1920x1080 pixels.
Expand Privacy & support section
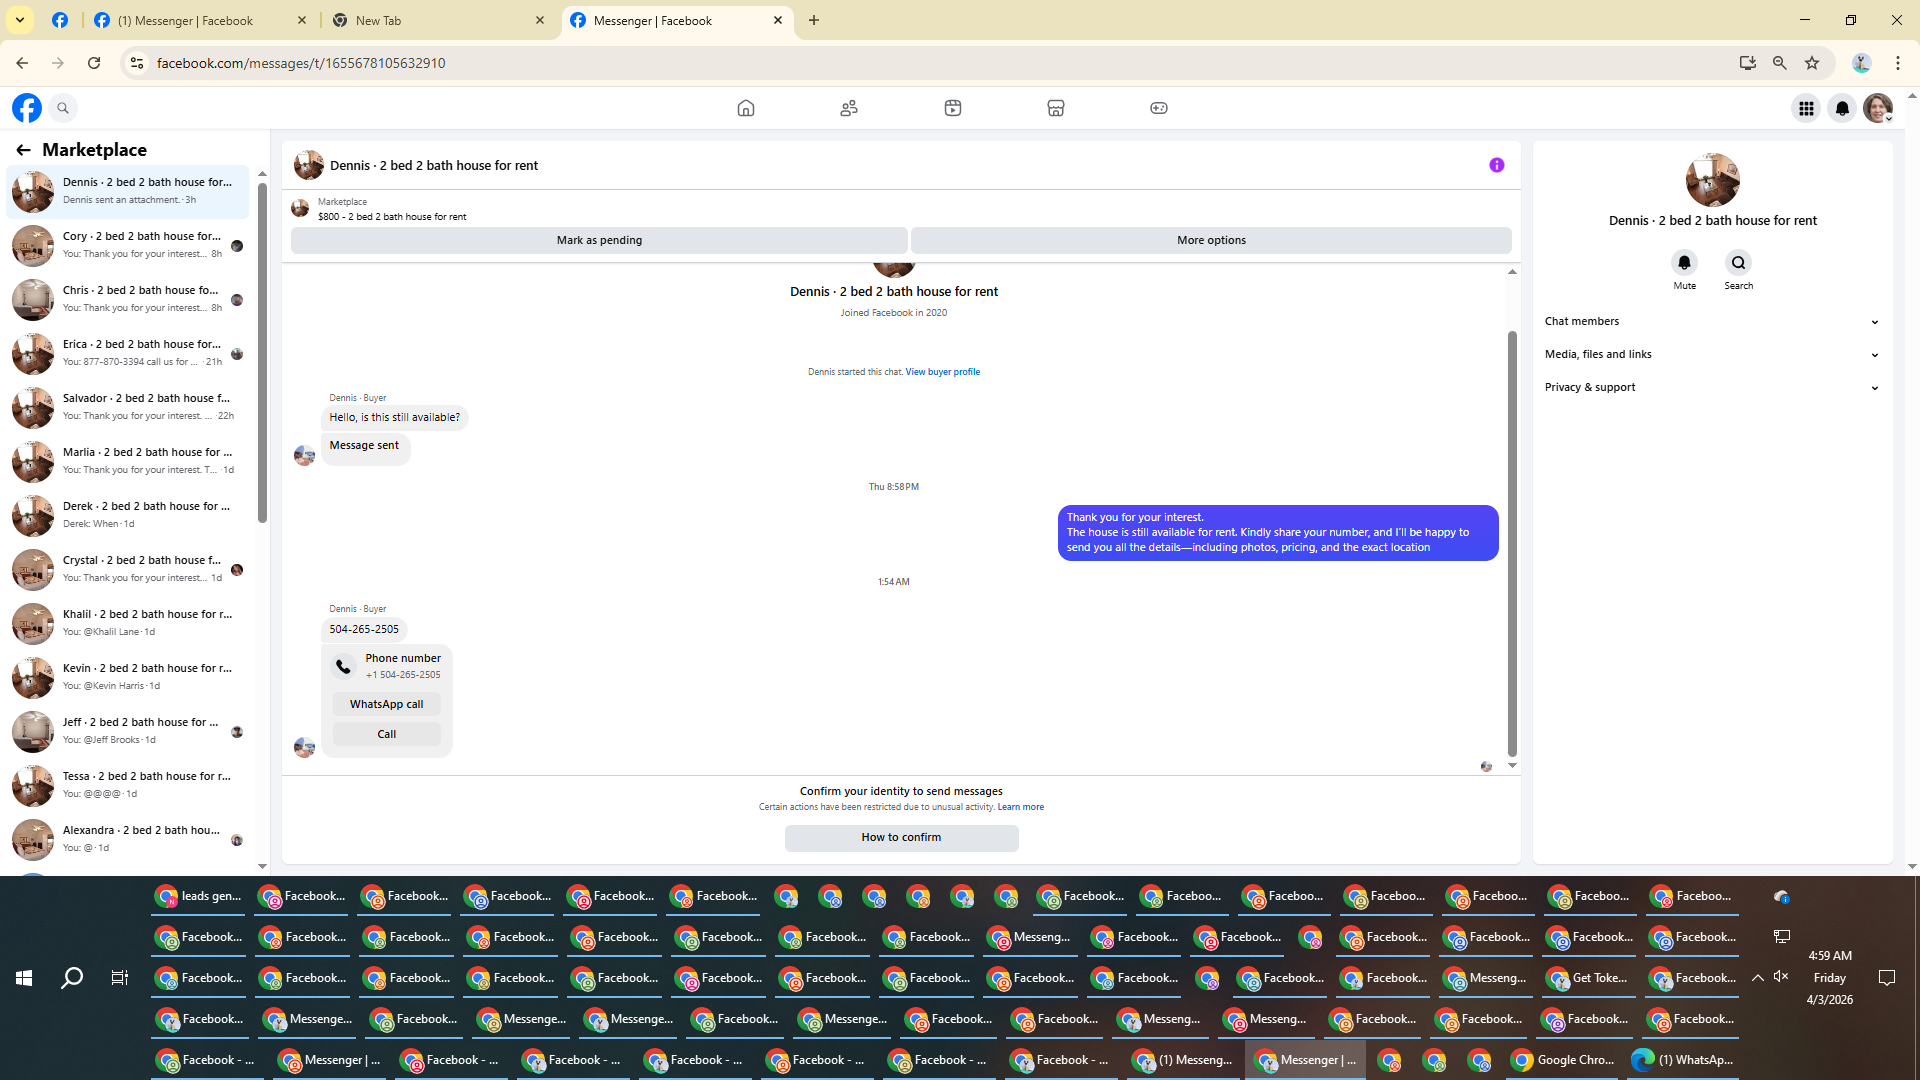pyautogui.click(x=1711, y=387)
